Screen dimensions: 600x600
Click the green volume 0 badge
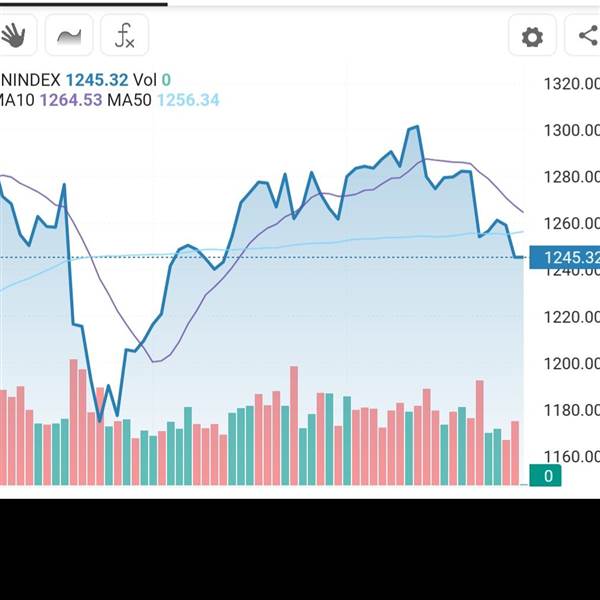pos(545,476)
